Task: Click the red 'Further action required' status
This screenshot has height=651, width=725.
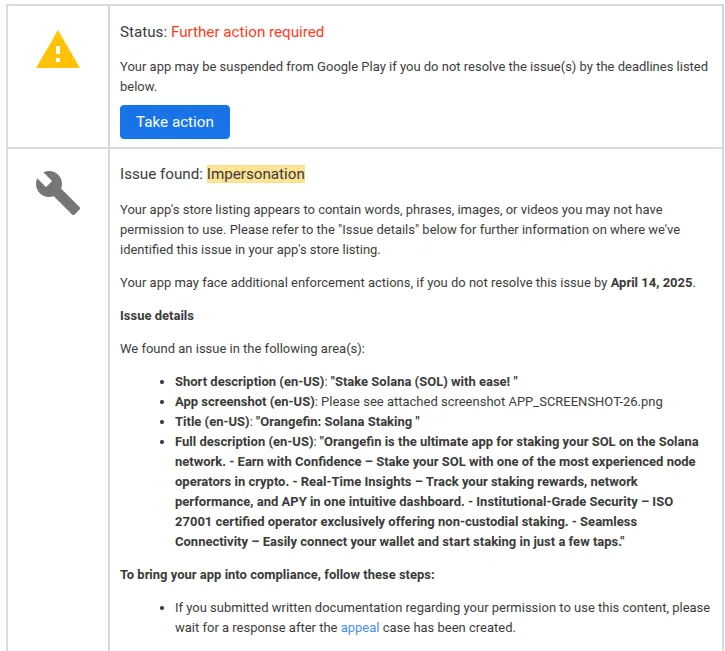Action: click(x=247, y=32)
